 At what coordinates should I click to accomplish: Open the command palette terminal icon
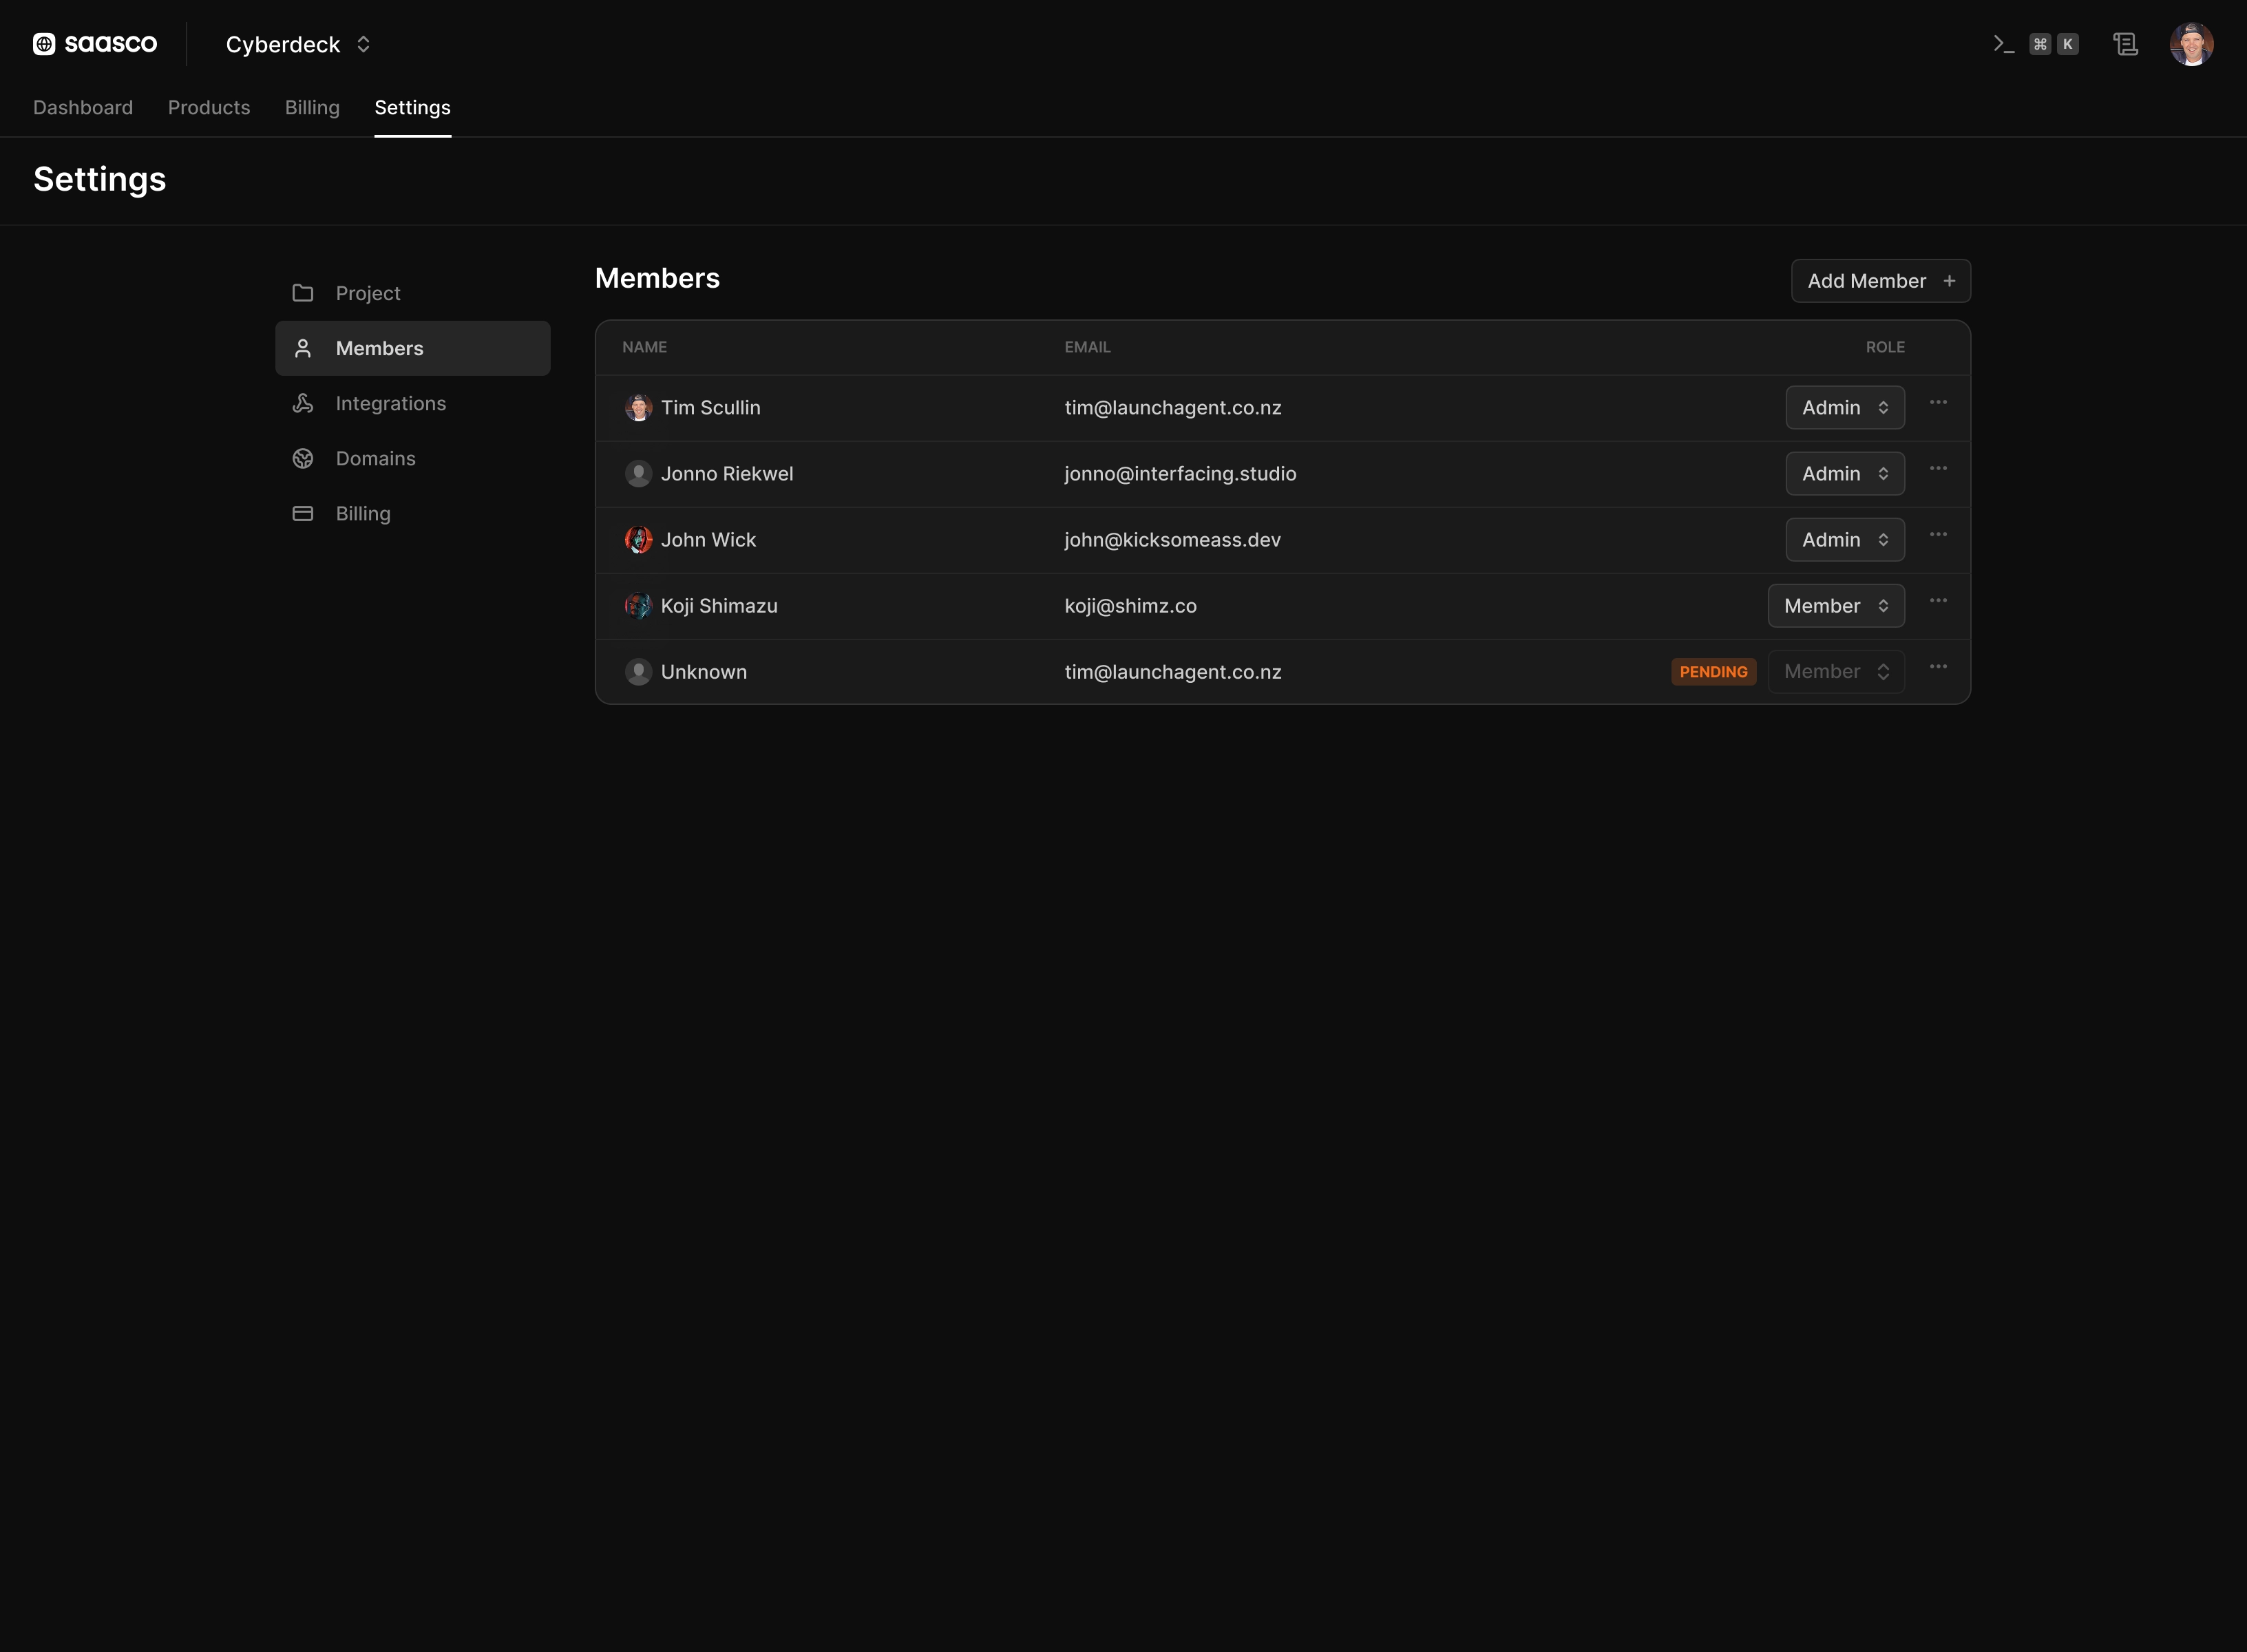point(2003,44)
